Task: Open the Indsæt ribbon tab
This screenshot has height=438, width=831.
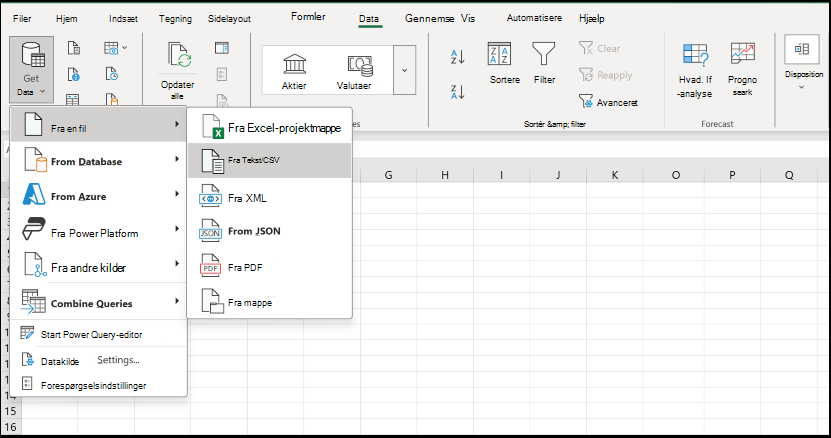Action: (123, 19)
